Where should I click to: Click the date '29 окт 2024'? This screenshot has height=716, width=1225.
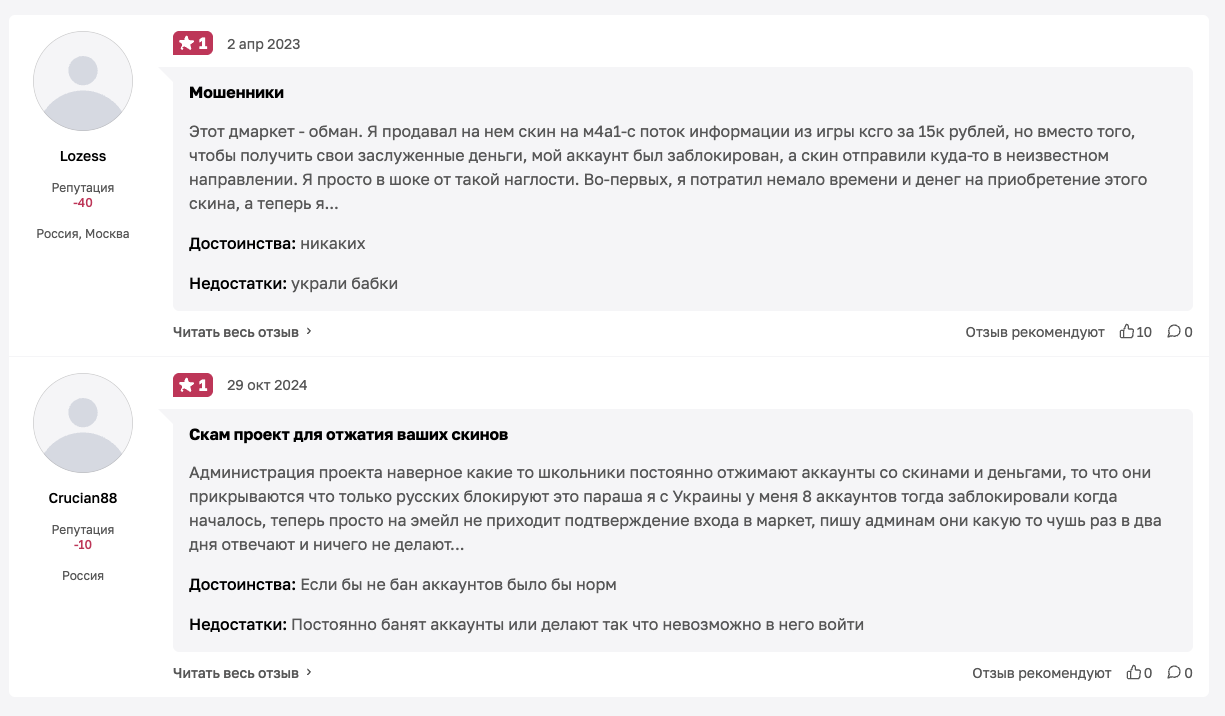coord(267,386)
